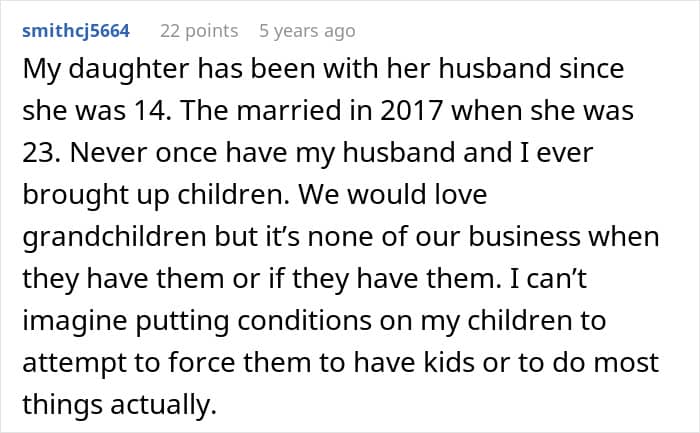Open the smithcj5664 user profile link
The width and height of the screenshot is (700, 433).
pos(76,31)
